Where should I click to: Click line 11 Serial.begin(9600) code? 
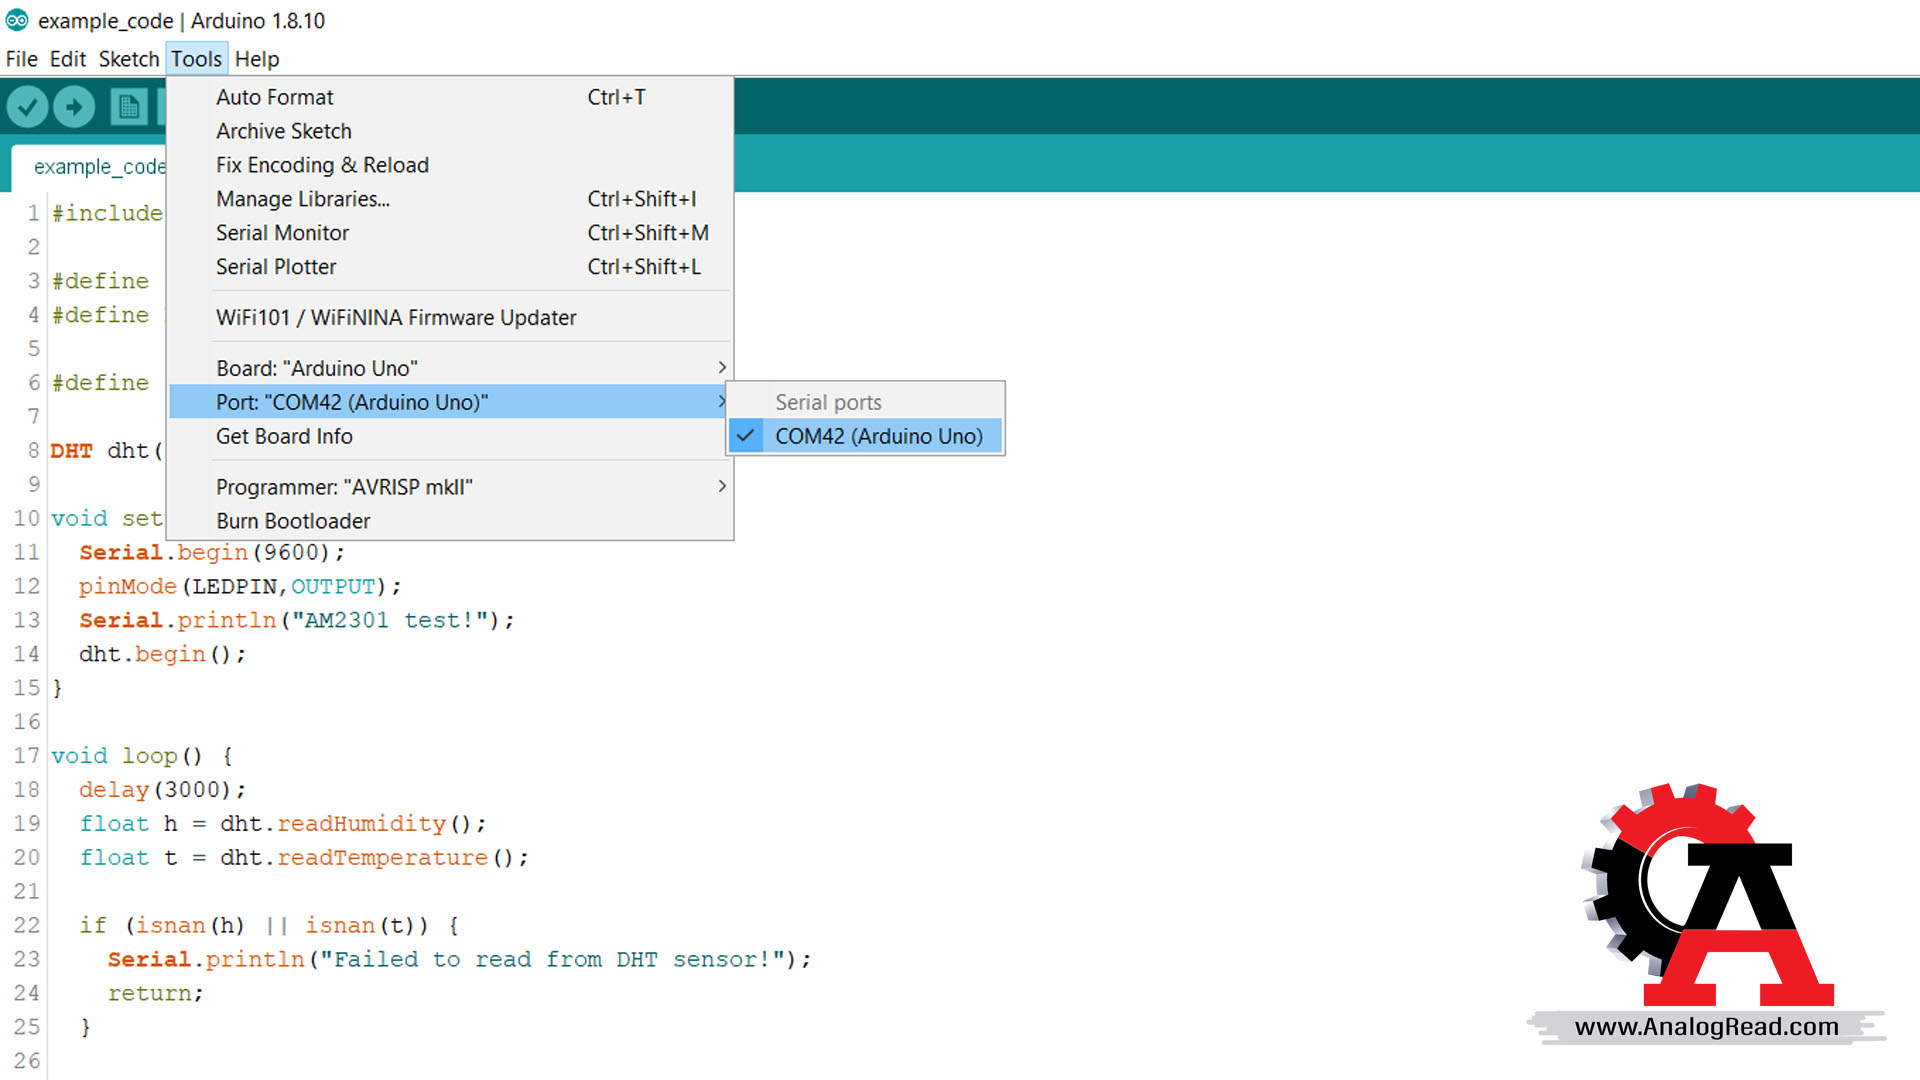(x=212, y=552)
